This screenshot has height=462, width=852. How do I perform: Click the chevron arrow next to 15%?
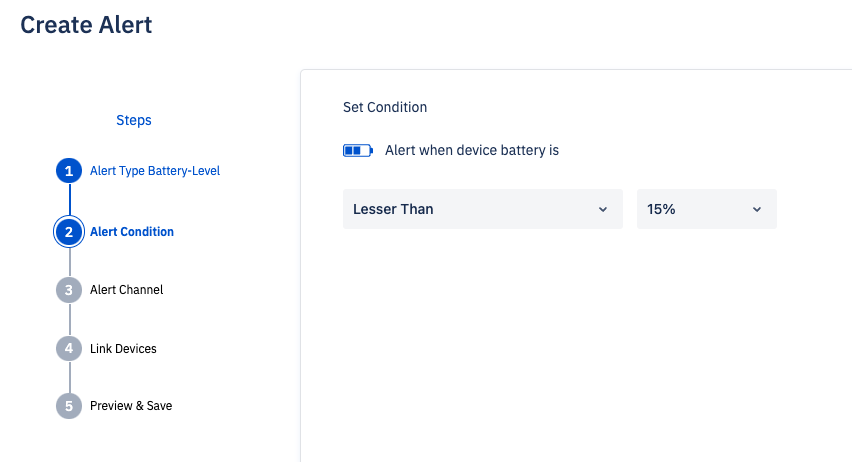[756, 209]
